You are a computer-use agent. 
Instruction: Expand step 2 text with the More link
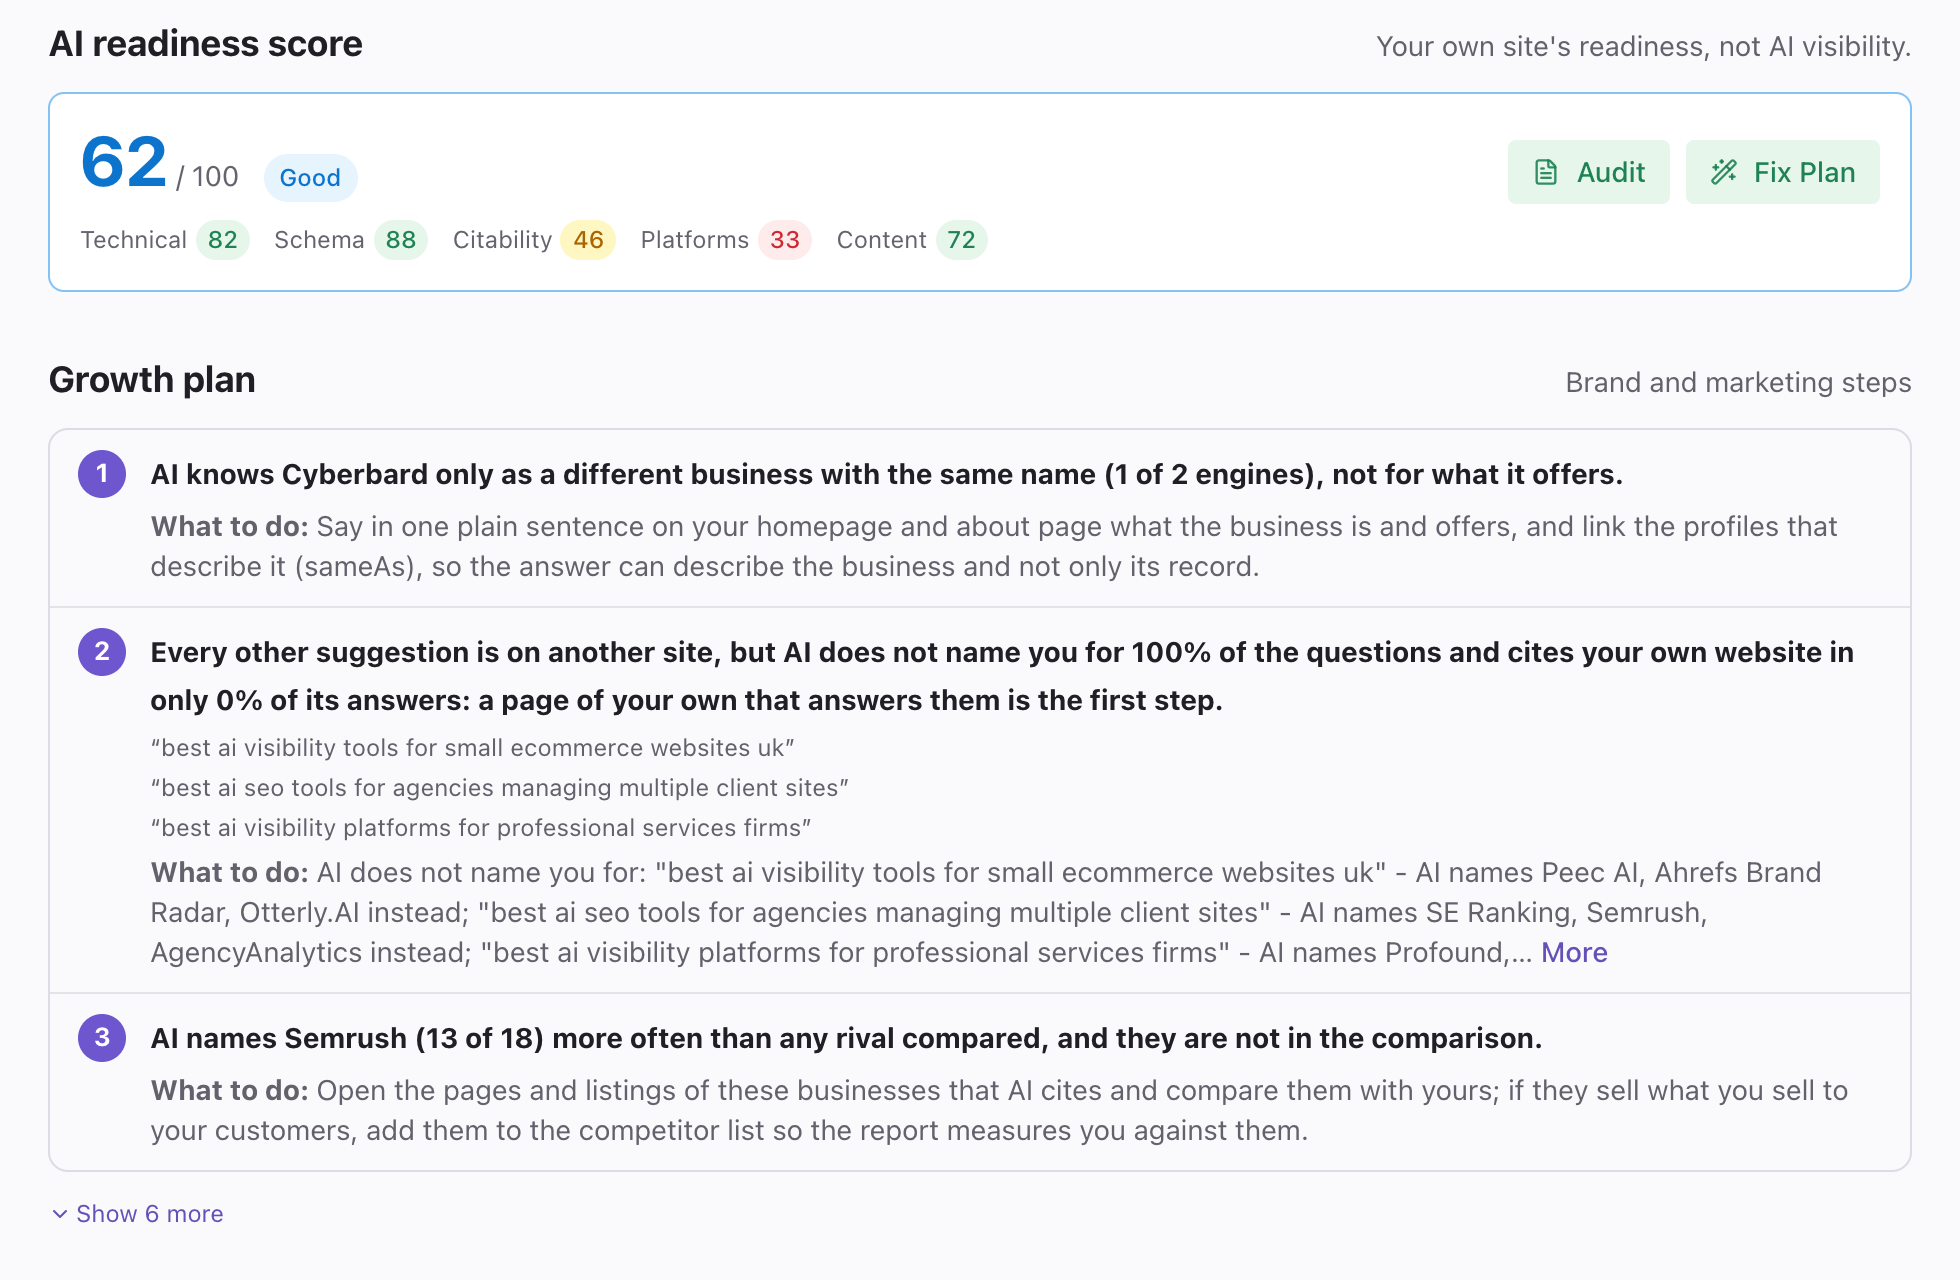pyautogui.click(x=1574, y=952)
